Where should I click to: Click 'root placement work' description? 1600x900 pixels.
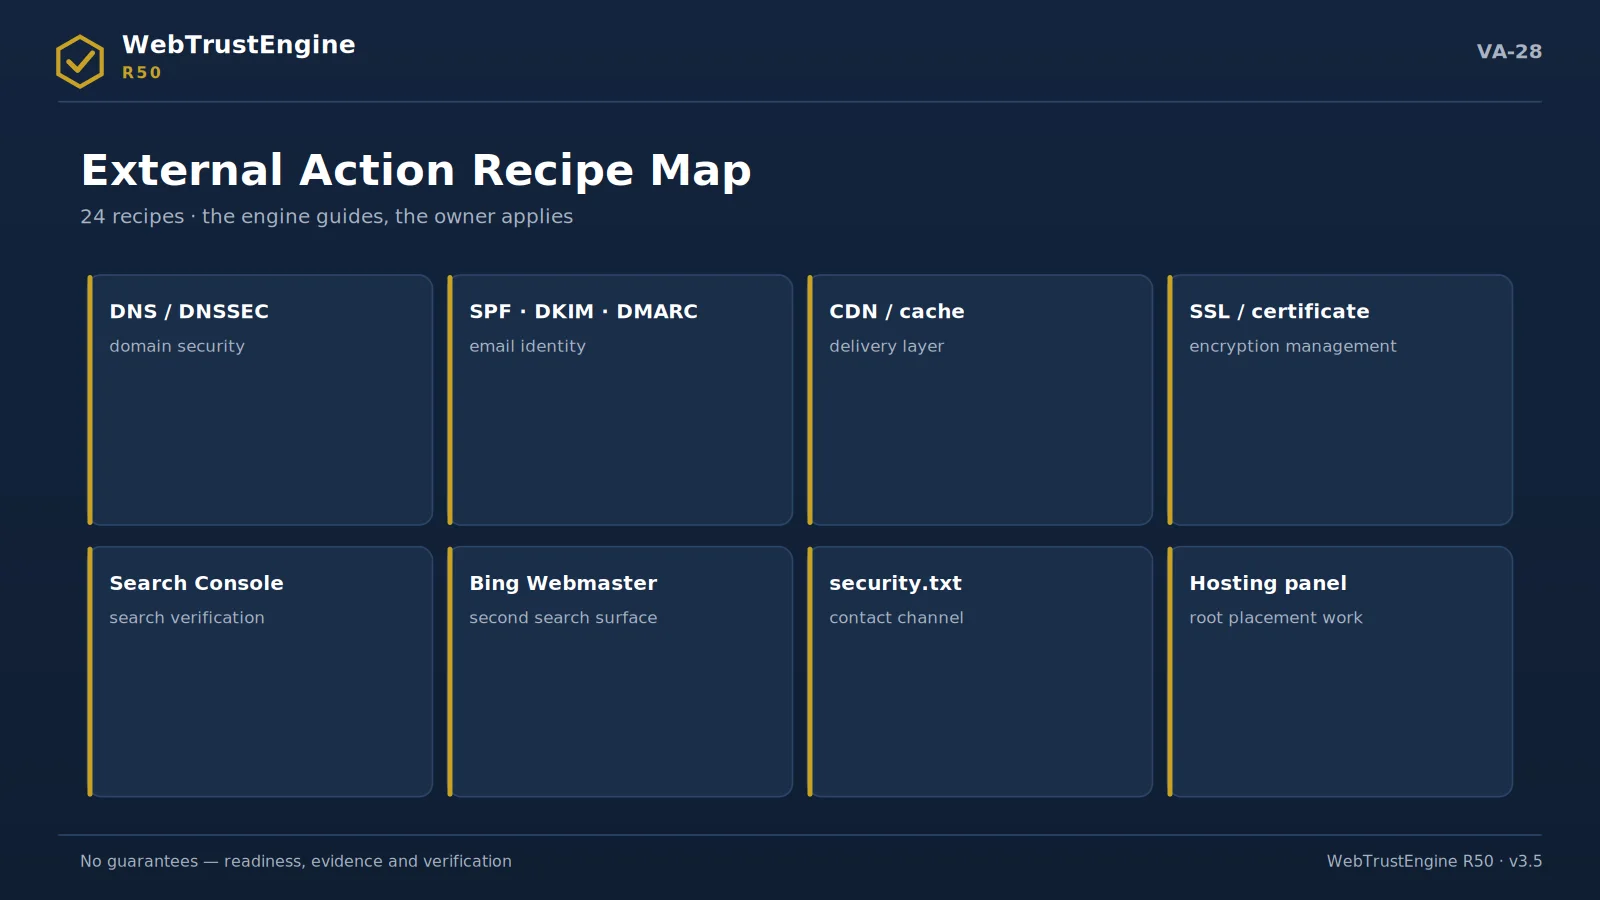(x=1276, y=618)
